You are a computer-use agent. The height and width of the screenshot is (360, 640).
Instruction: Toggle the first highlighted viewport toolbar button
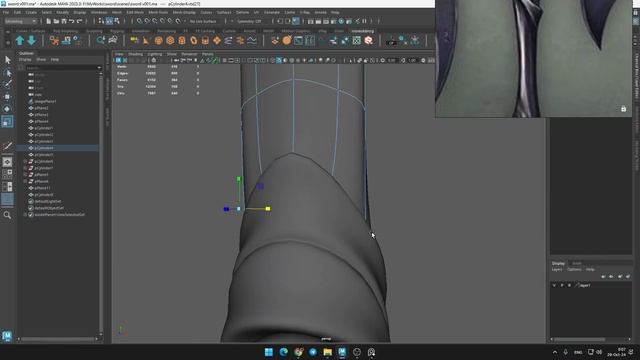coord(118,60)
